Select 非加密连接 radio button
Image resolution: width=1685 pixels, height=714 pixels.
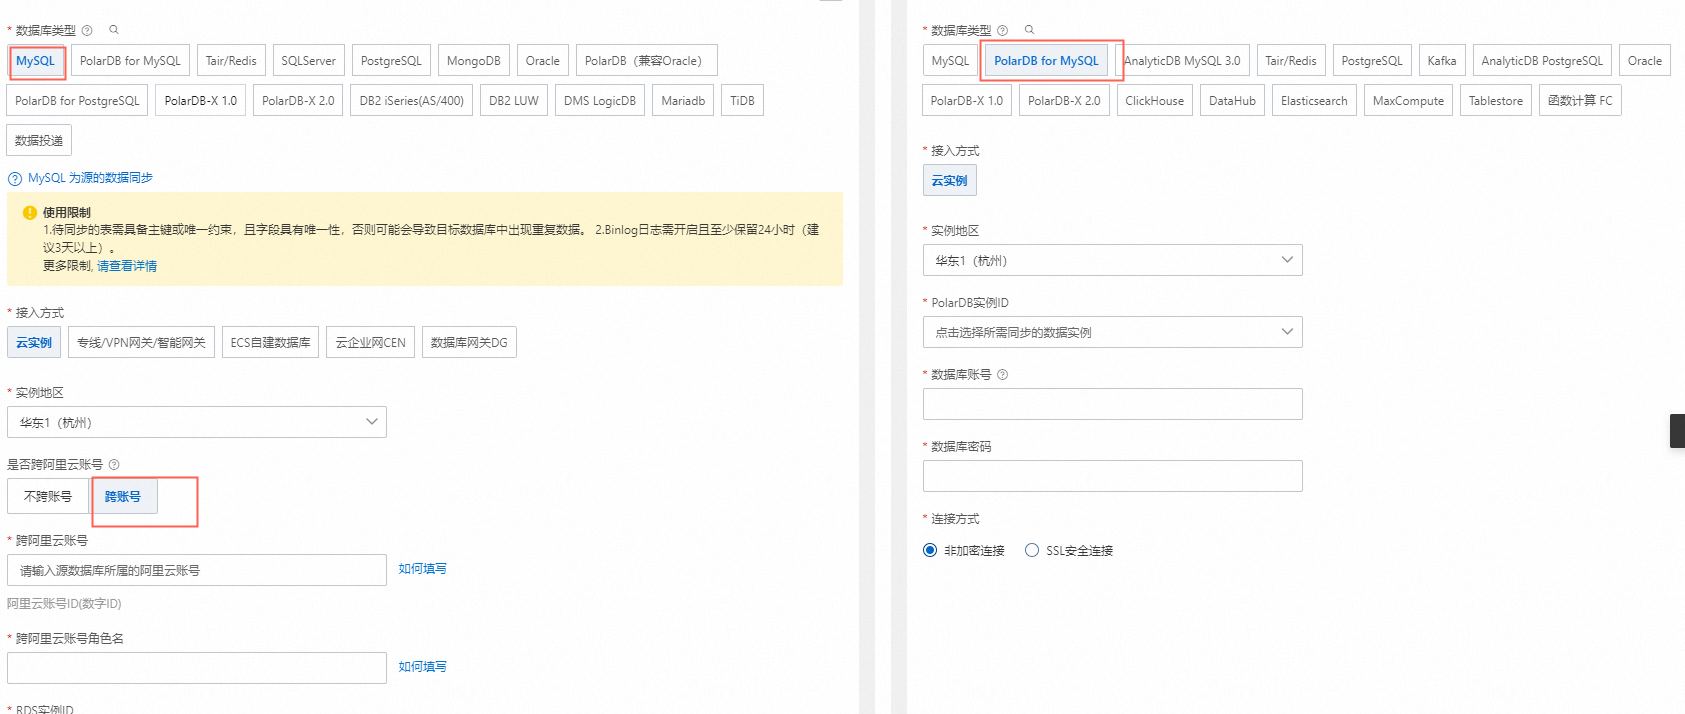pos(930,550)
